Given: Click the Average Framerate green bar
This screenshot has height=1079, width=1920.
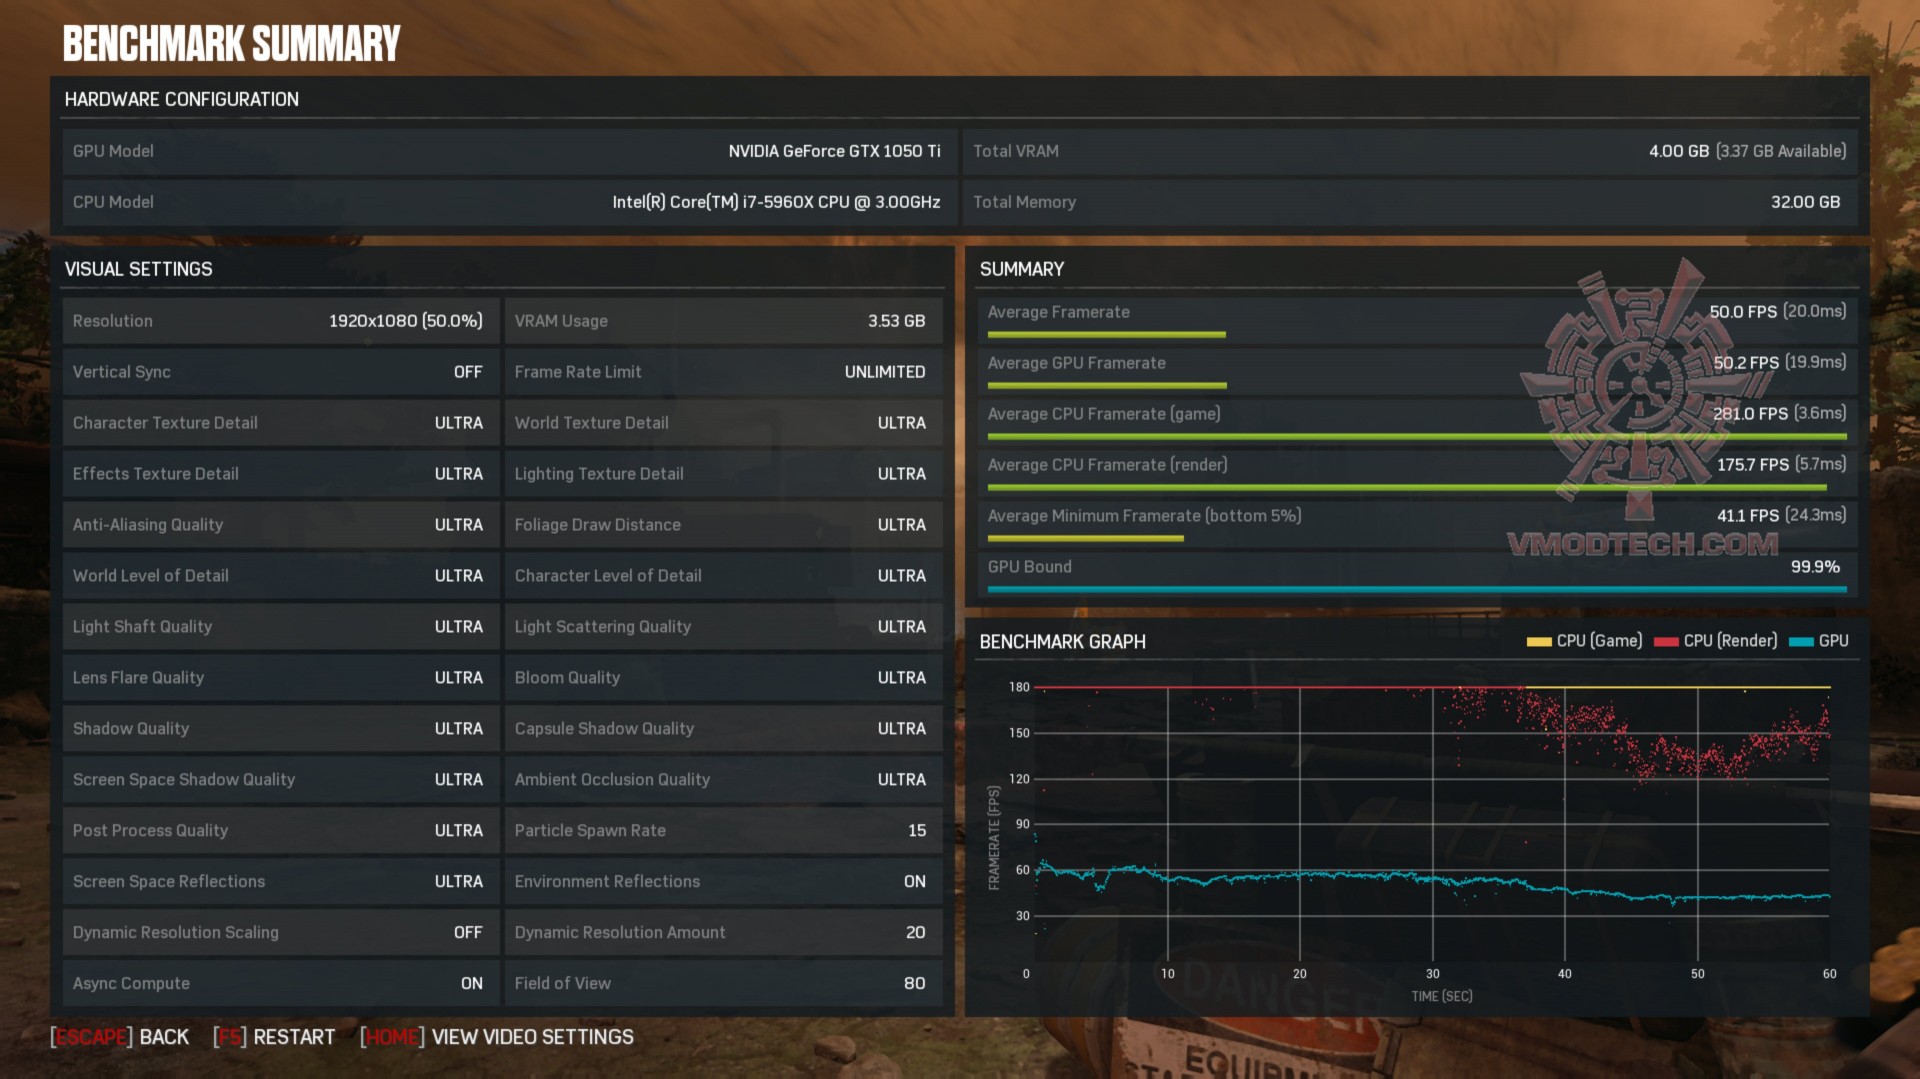Looking at the screenshot, I should pos(1107,335).
